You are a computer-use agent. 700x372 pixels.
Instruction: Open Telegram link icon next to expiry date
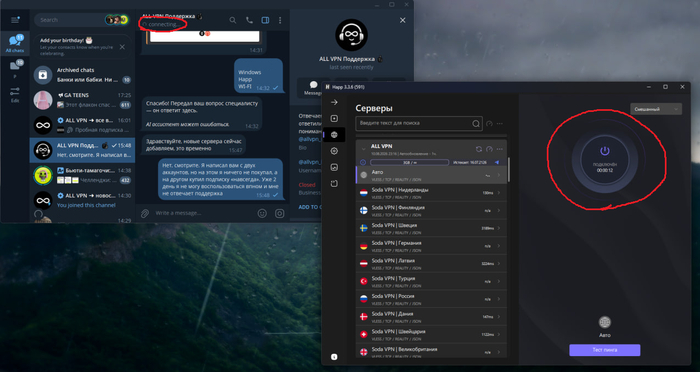(x=497, y=163)
